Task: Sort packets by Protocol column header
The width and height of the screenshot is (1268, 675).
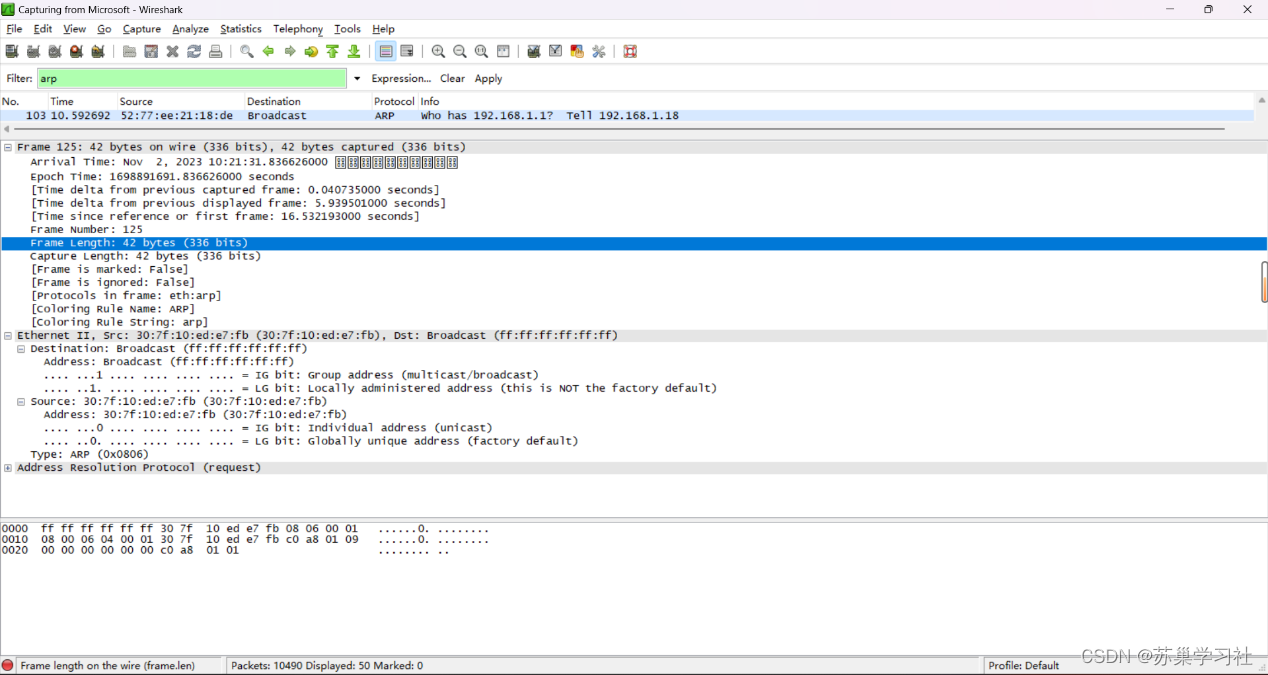Action: tap(394, 101)
